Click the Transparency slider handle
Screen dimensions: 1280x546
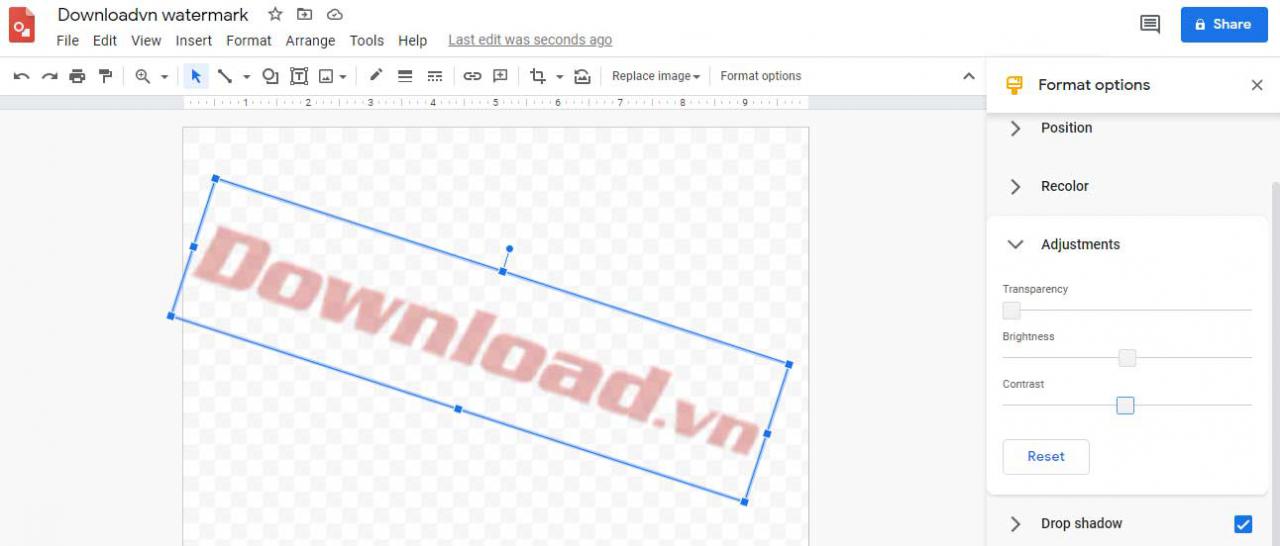click(x=1012, y=310)
